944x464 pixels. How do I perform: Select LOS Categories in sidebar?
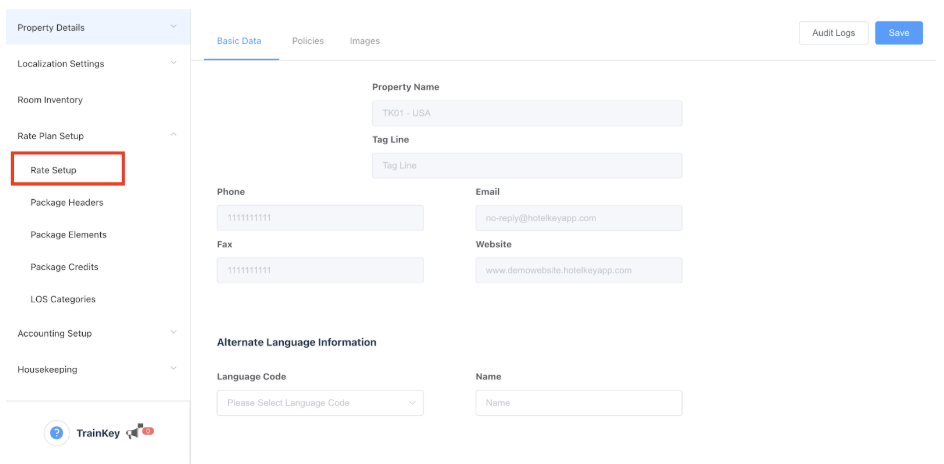pyautogui.click(x=63, y=299)
